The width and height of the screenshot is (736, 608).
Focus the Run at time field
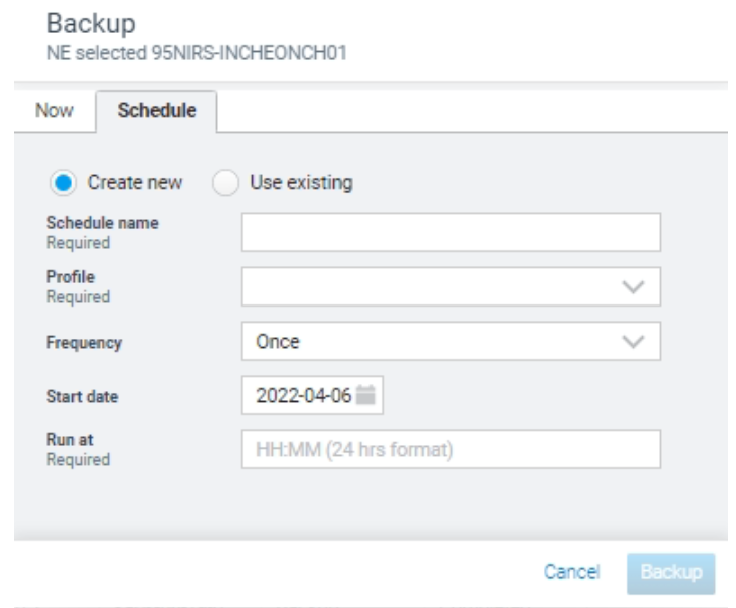click(x=451, y=449)
